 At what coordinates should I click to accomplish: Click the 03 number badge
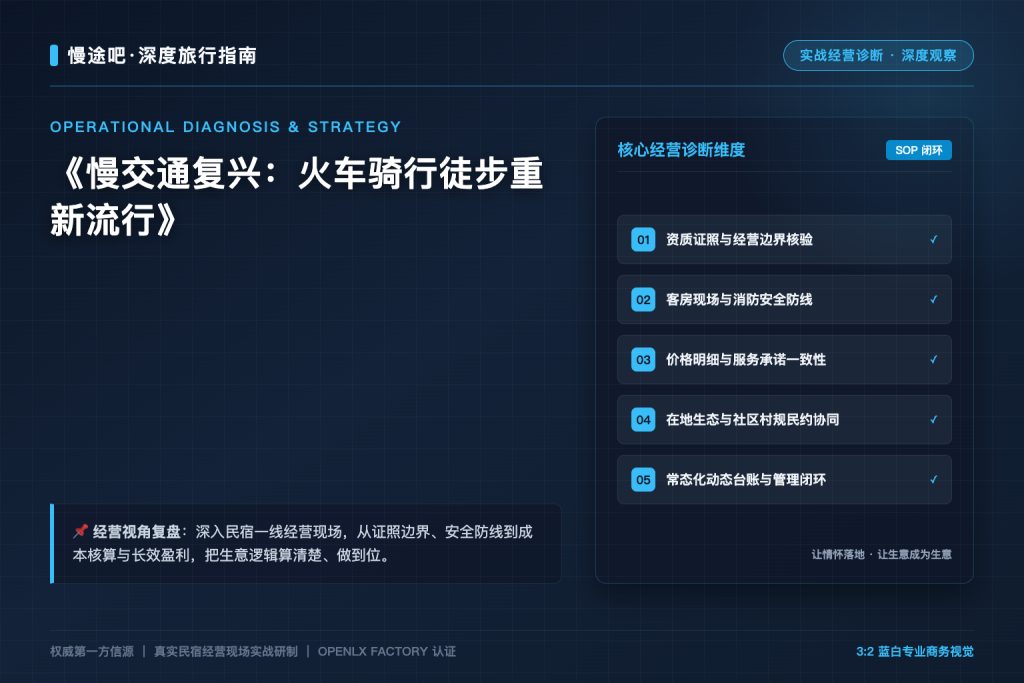[643, 360]
